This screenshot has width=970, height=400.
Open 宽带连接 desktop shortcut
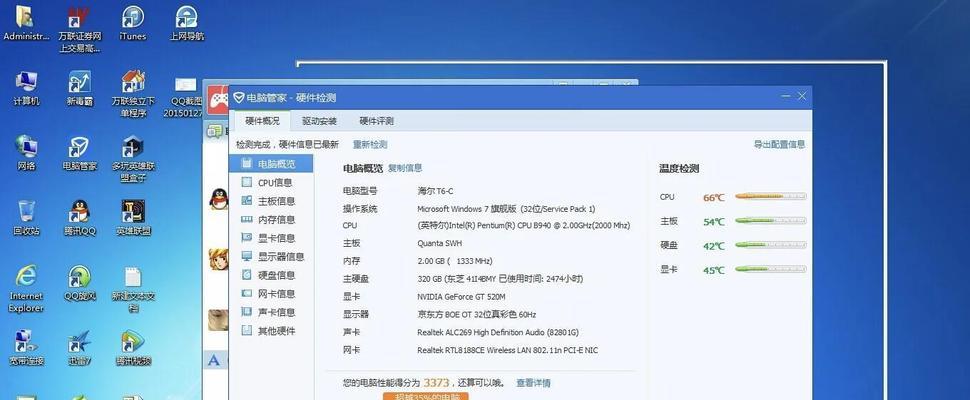[x=26, y=347]
